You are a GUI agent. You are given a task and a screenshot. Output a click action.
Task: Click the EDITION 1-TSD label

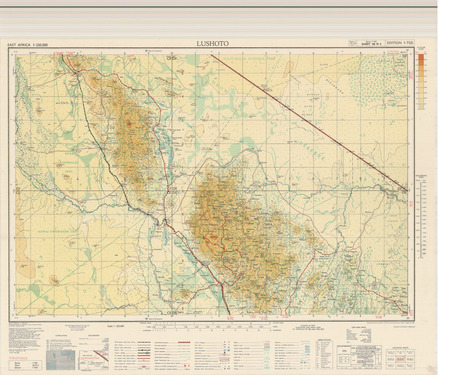[x=399, y=43]
